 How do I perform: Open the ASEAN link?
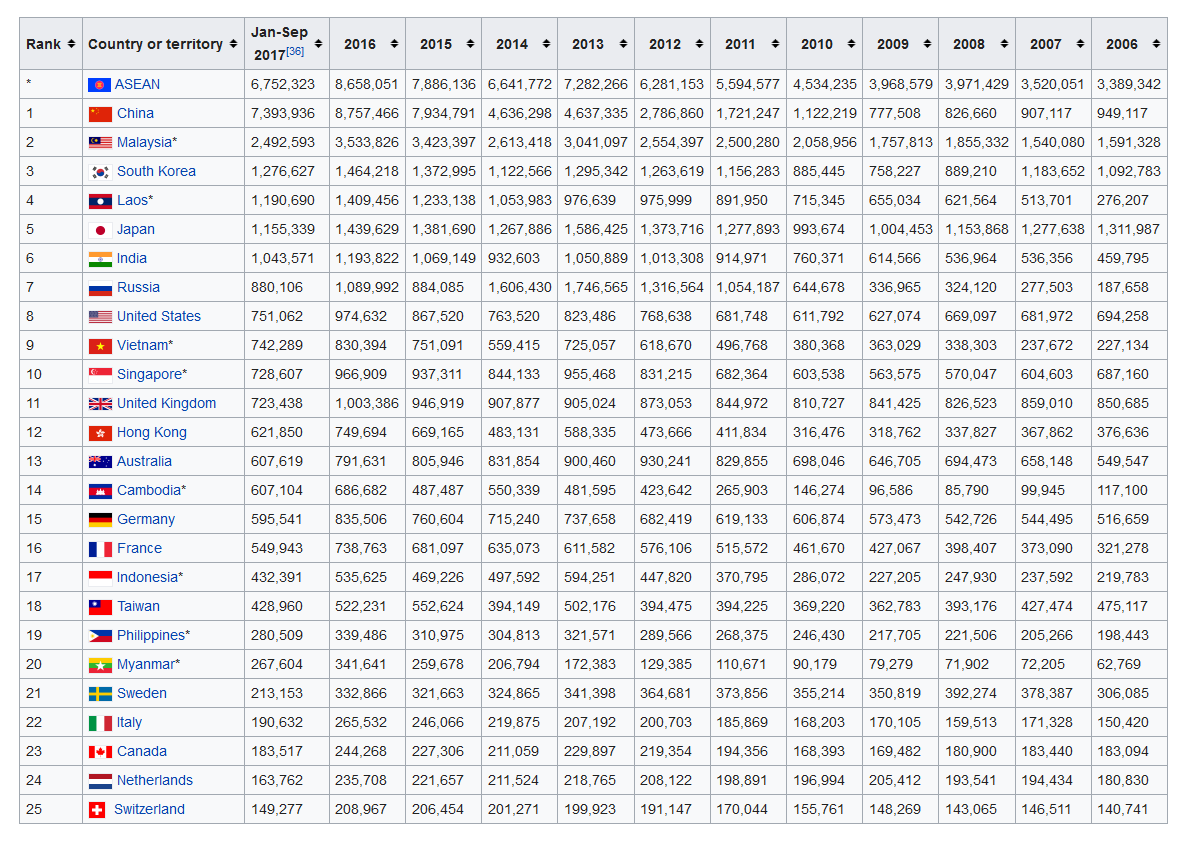(x=137, y=85)
